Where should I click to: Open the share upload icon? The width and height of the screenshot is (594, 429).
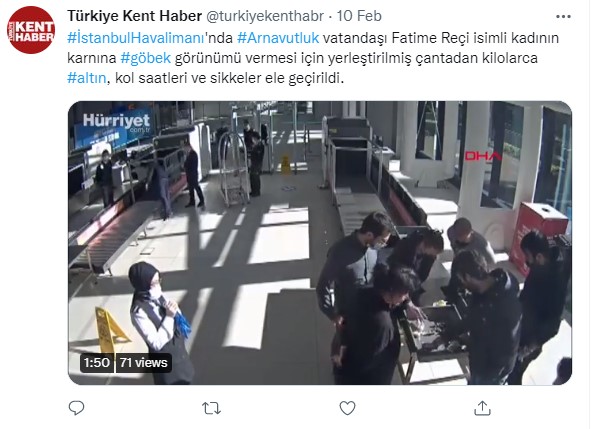pyautogui.click(x=482, y=408)
